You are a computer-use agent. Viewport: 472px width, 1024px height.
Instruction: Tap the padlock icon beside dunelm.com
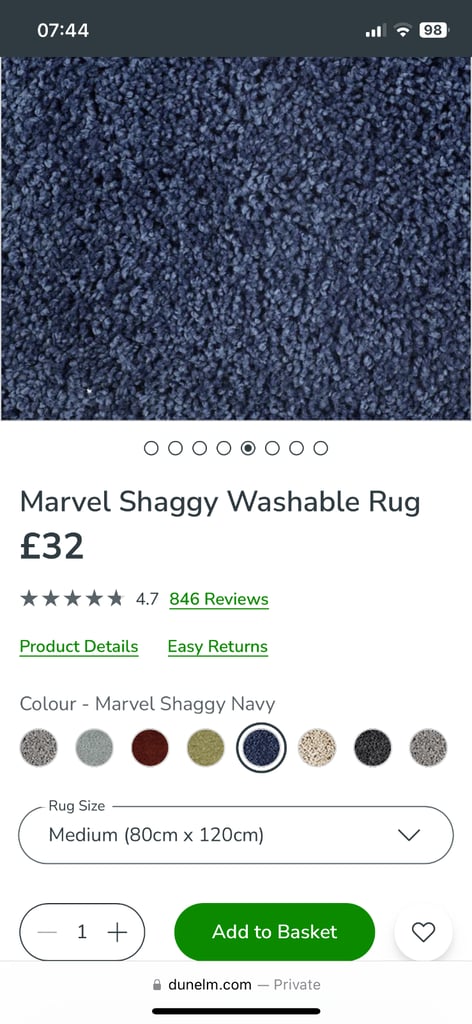157,985
